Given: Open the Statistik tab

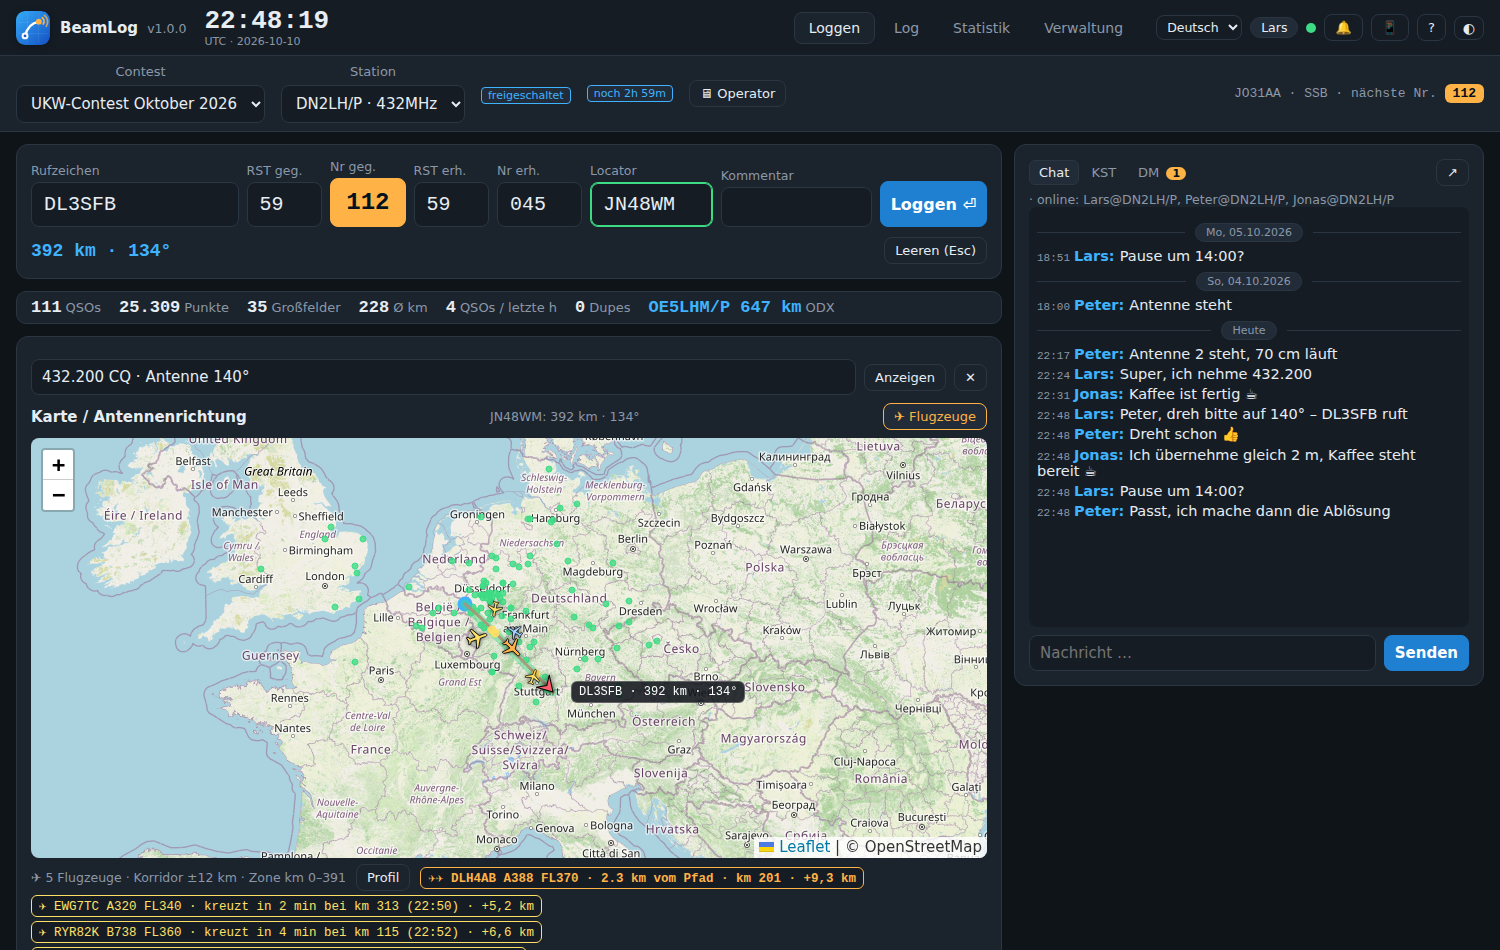Looking at the screenshot, I should 981,28.
